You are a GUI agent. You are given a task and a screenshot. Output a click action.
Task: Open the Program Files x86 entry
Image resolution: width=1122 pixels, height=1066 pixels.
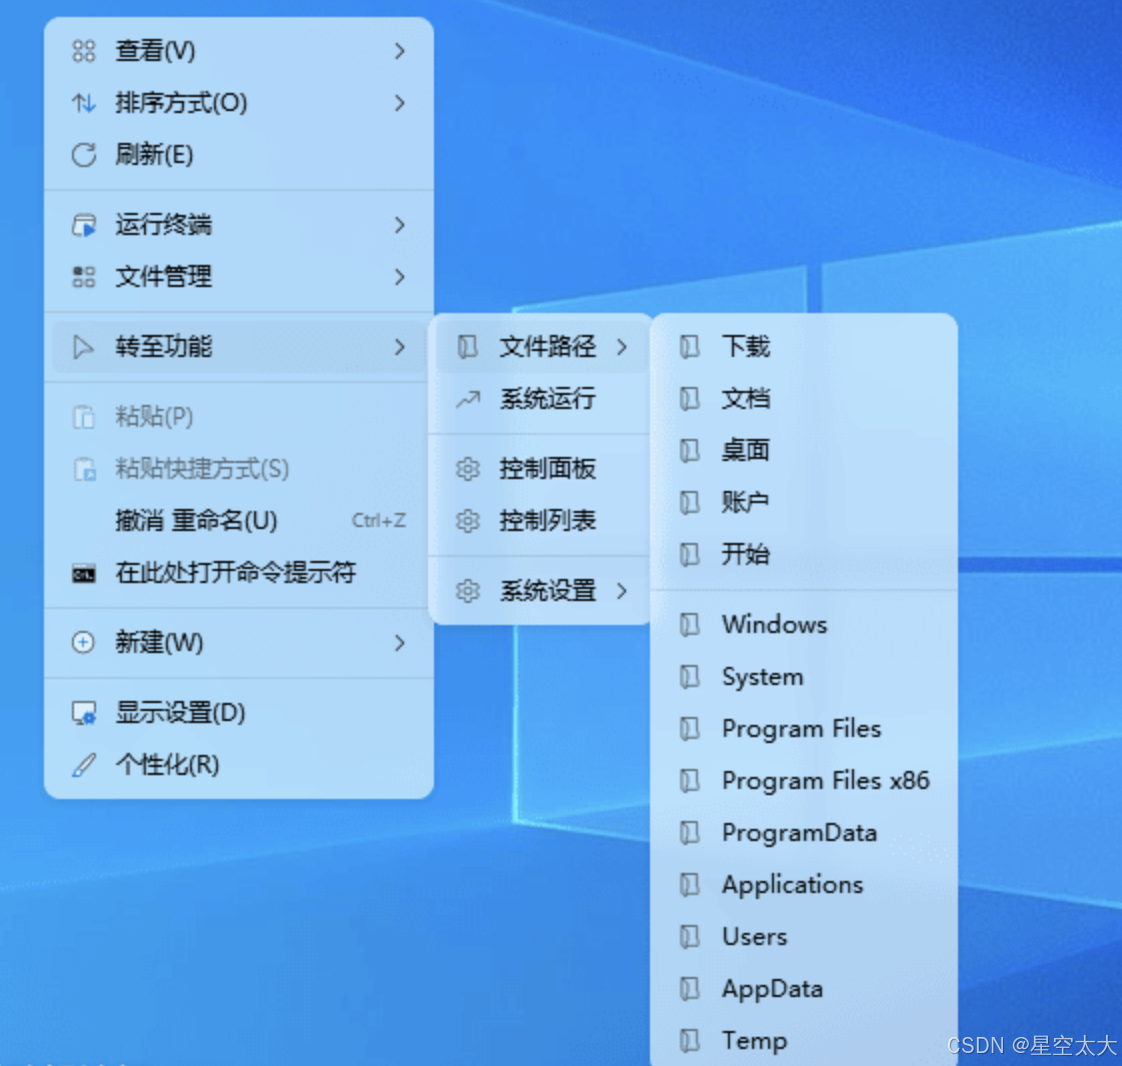point(825,780)
